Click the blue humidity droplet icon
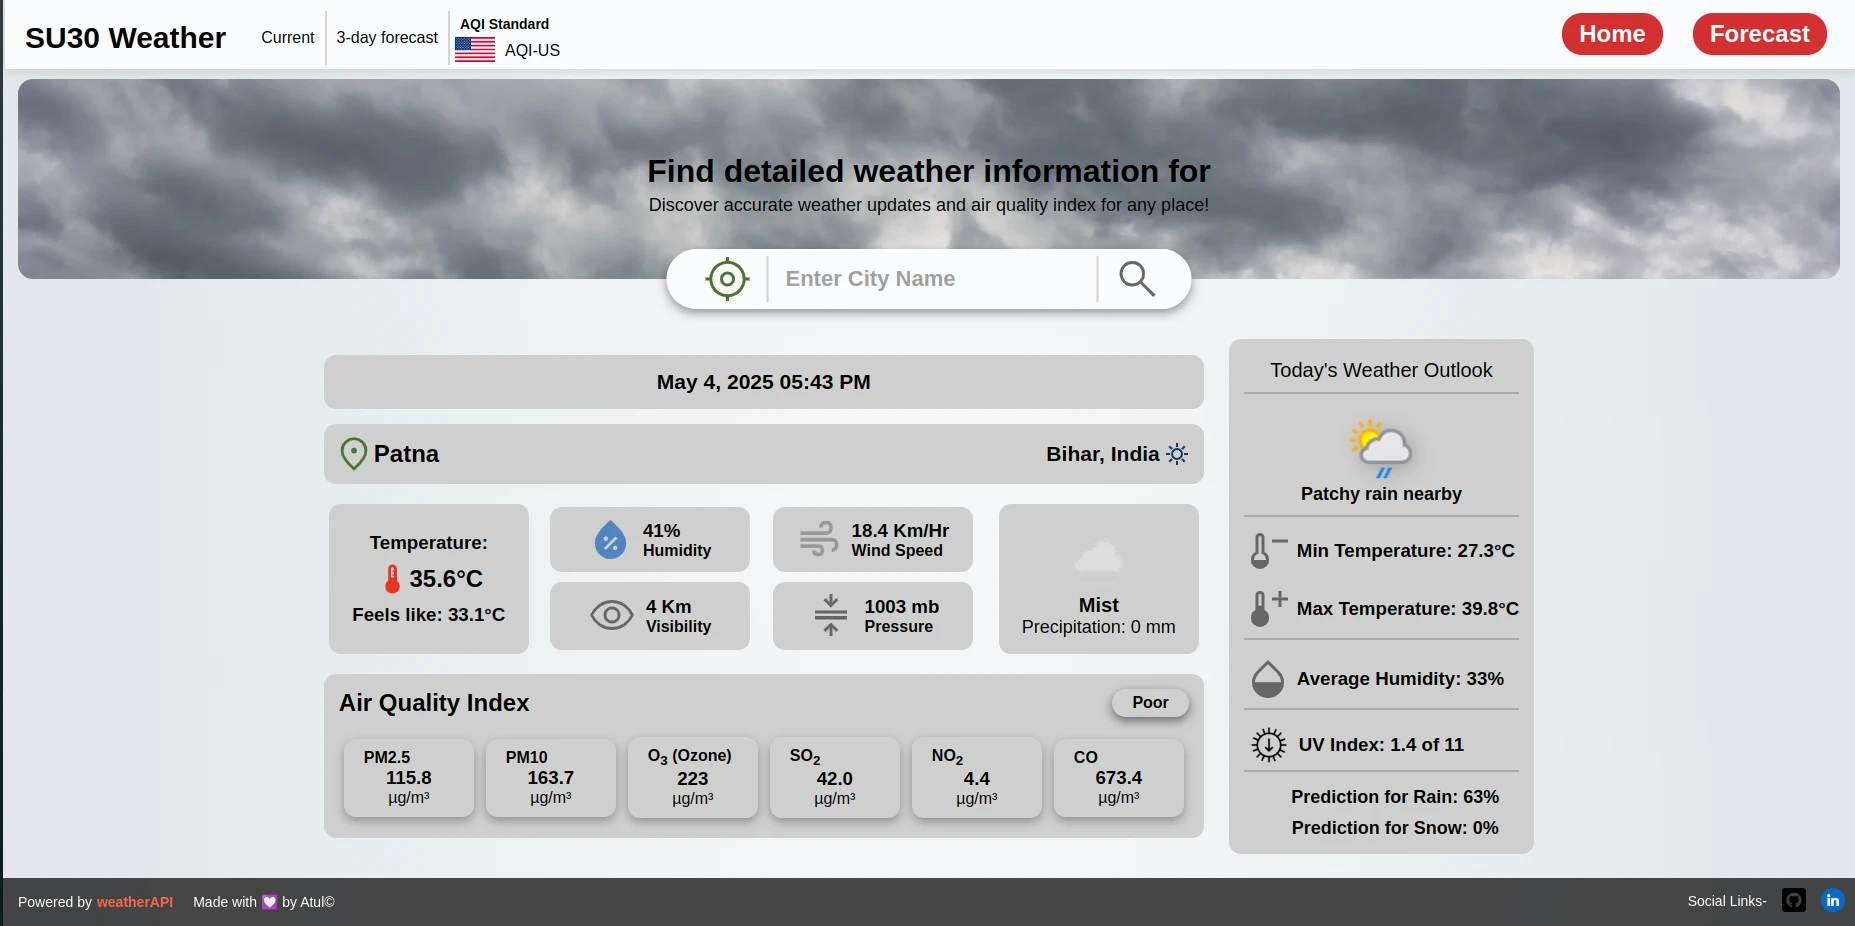1855x926 pixels. pos(610,540)
